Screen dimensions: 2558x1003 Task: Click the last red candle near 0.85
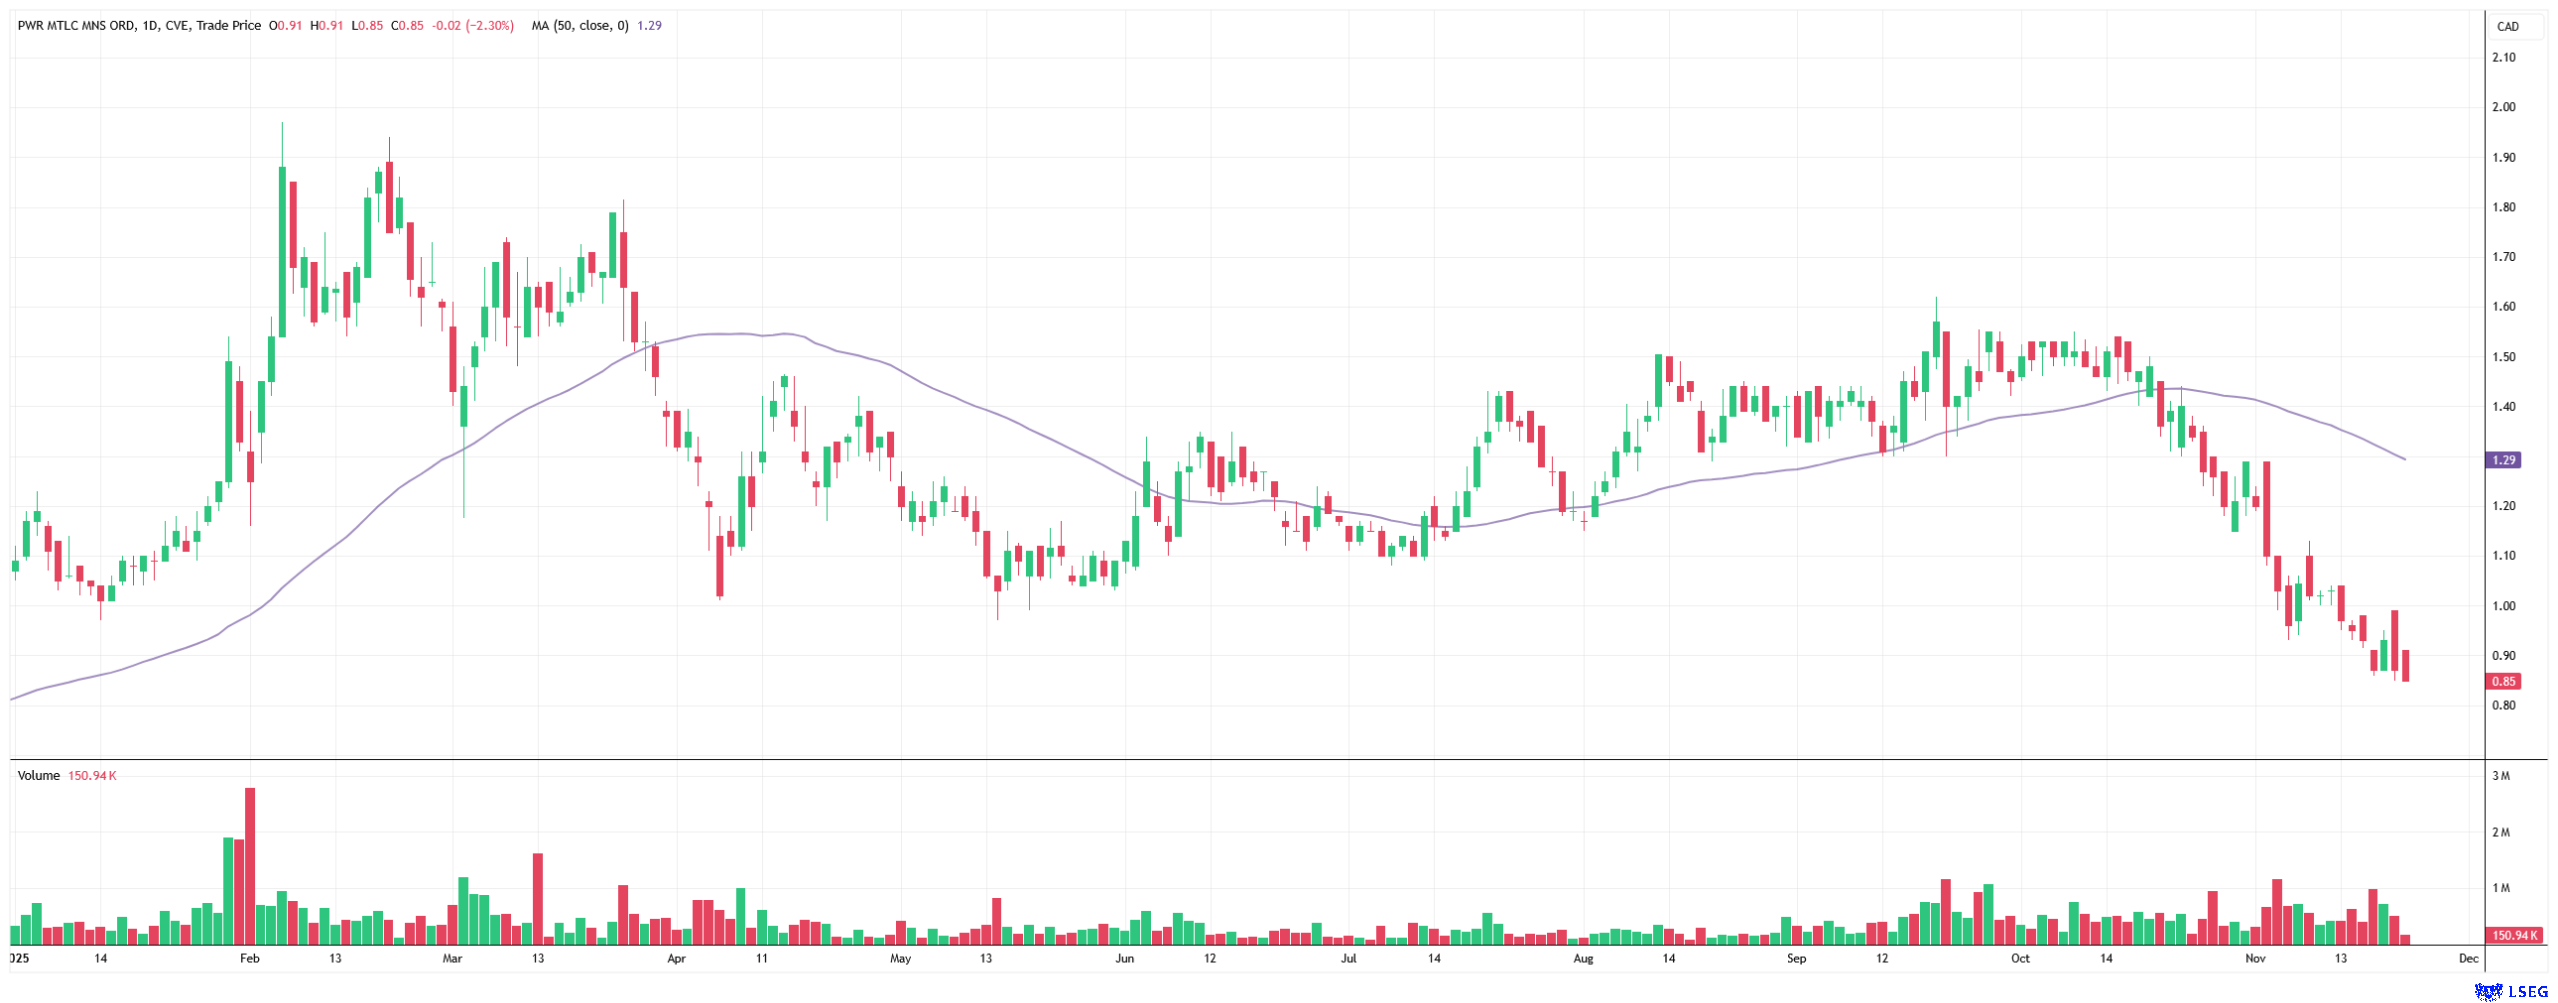(2405, 666)
